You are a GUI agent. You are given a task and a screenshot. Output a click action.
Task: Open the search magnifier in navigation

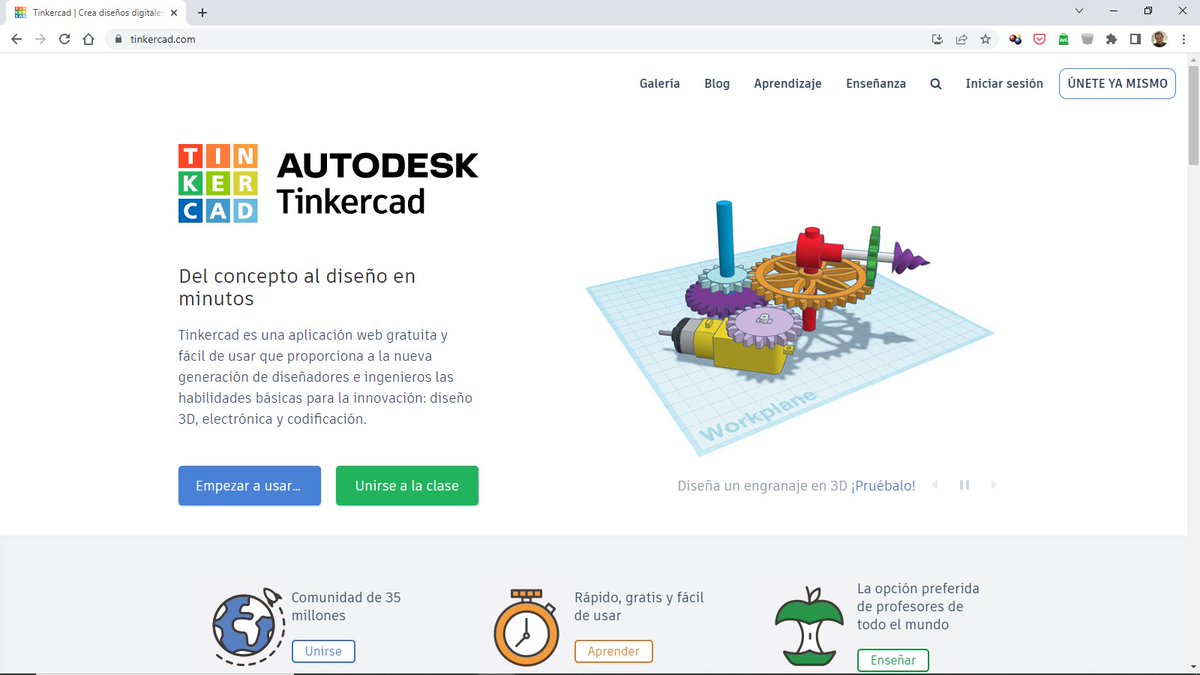(x=936, y=84)
